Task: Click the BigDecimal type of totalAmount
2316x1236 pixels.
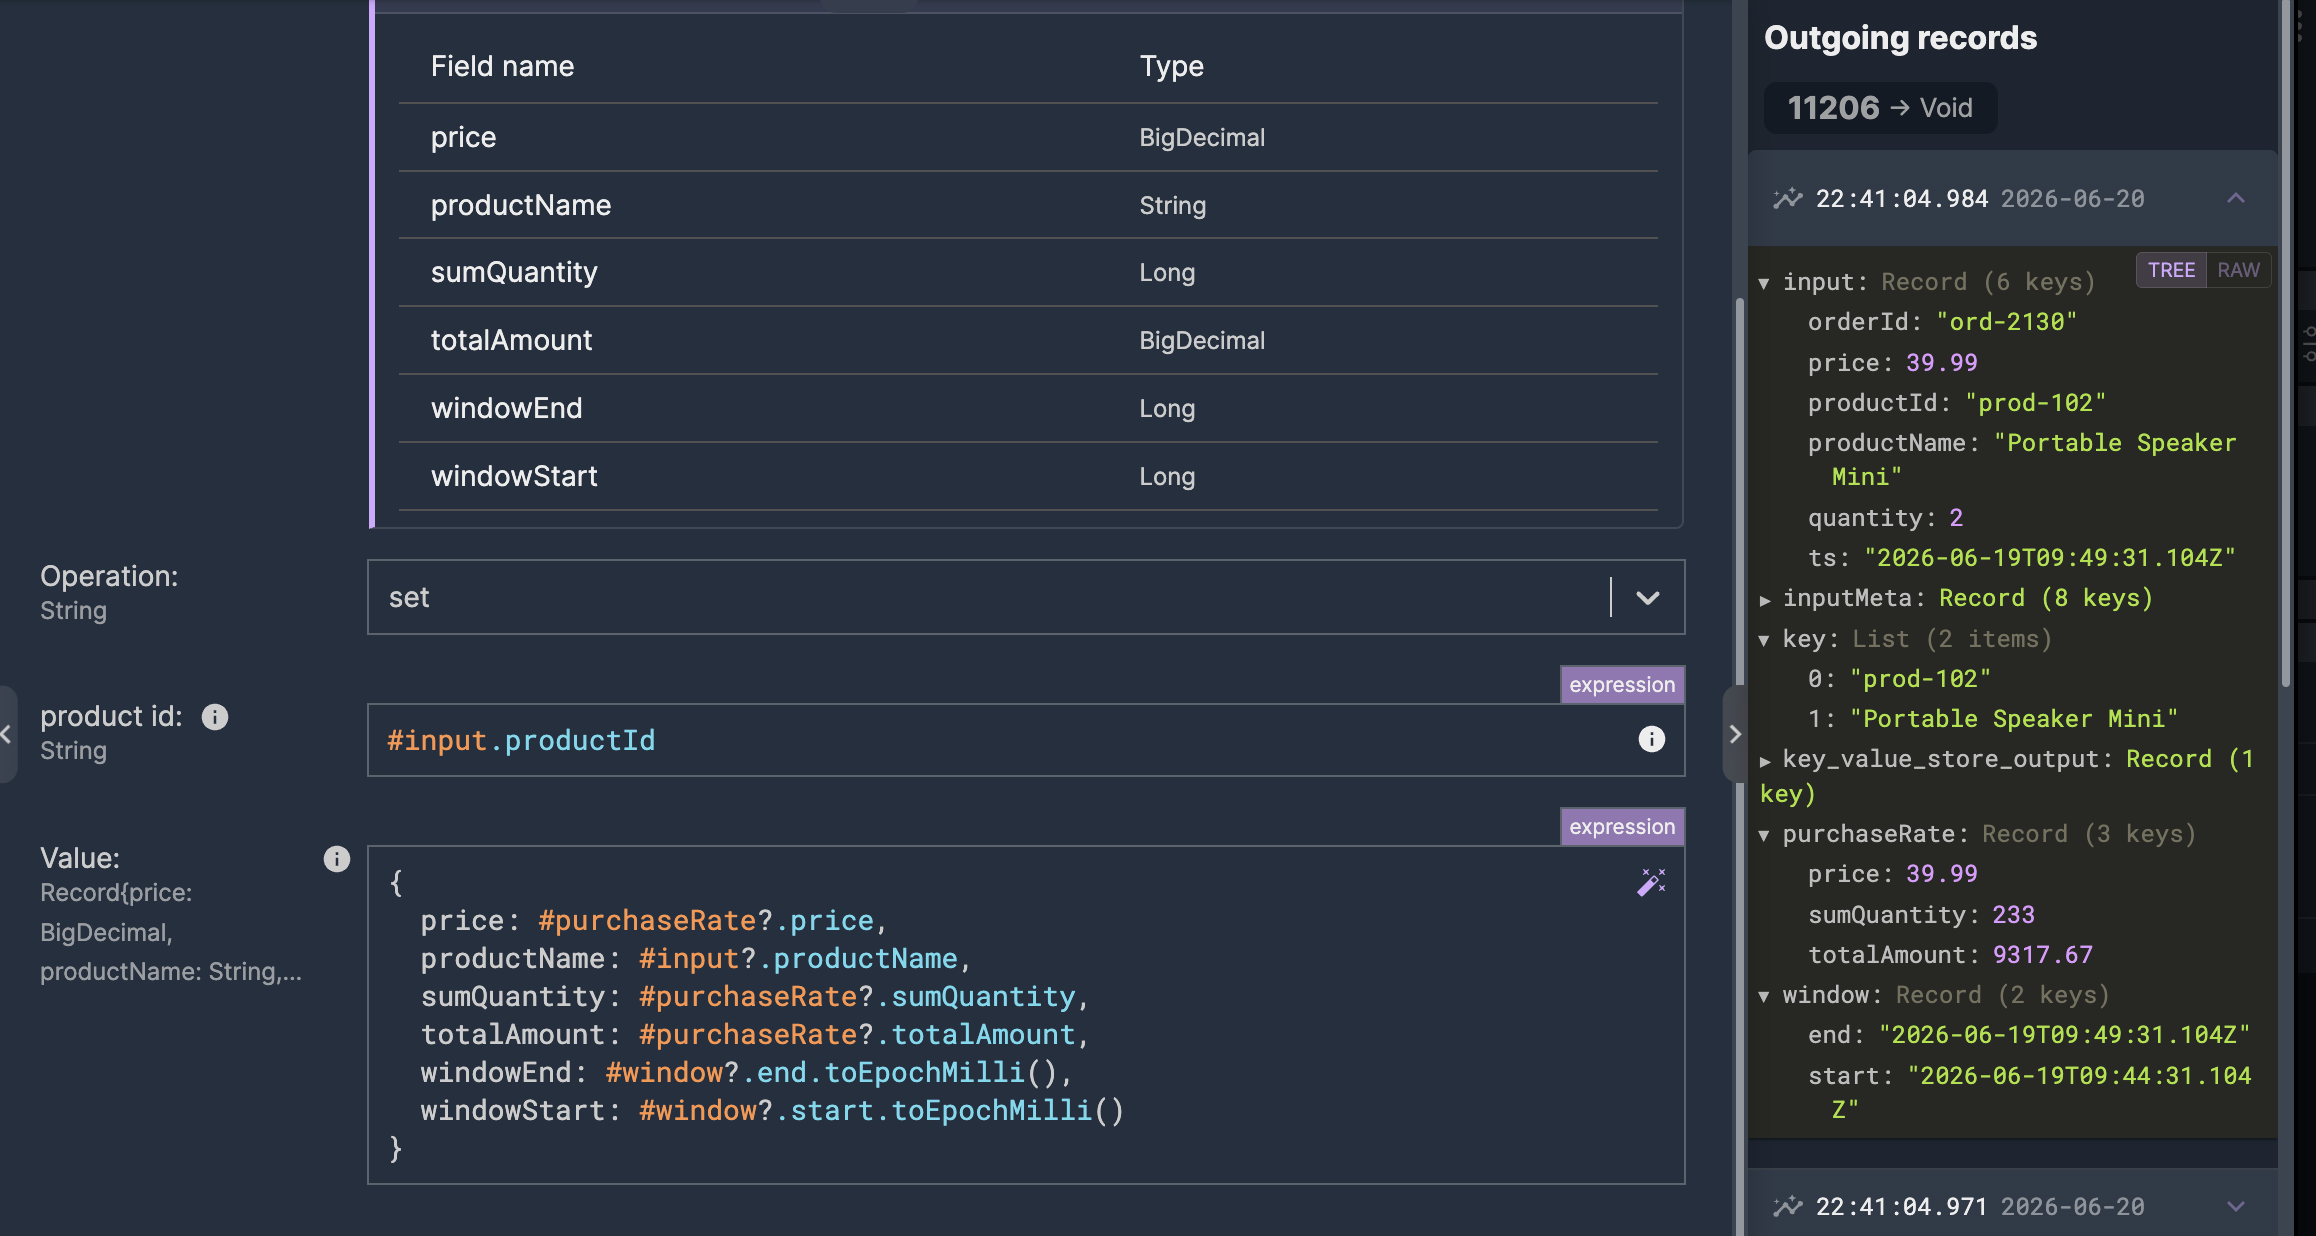Action: click(x=1202, y=340)
